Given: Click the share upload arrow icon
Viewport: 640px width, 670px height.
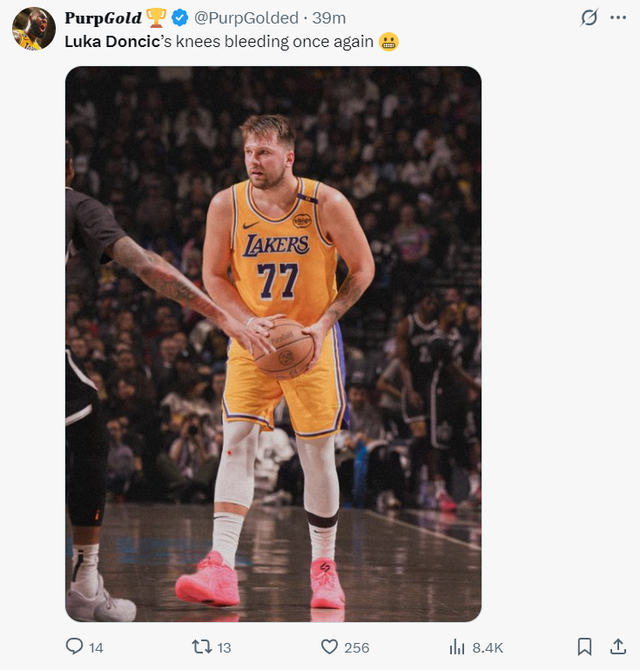Looking at the screenshot, I should [x=617, y=647].
